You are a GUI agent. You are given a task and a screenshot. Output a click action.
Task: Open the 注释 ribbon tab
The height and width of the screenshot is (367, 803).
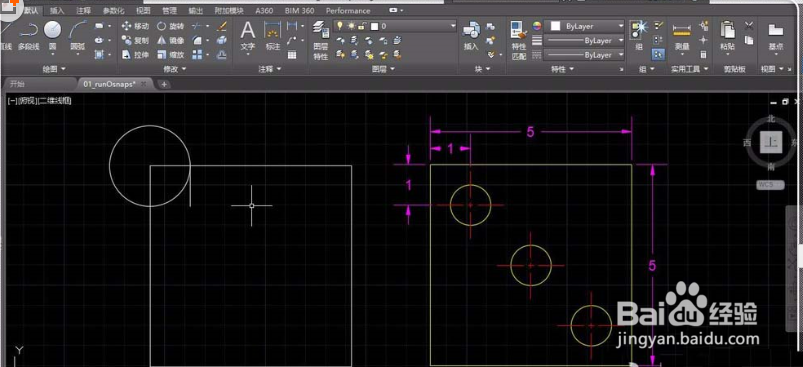click(83, 11)
